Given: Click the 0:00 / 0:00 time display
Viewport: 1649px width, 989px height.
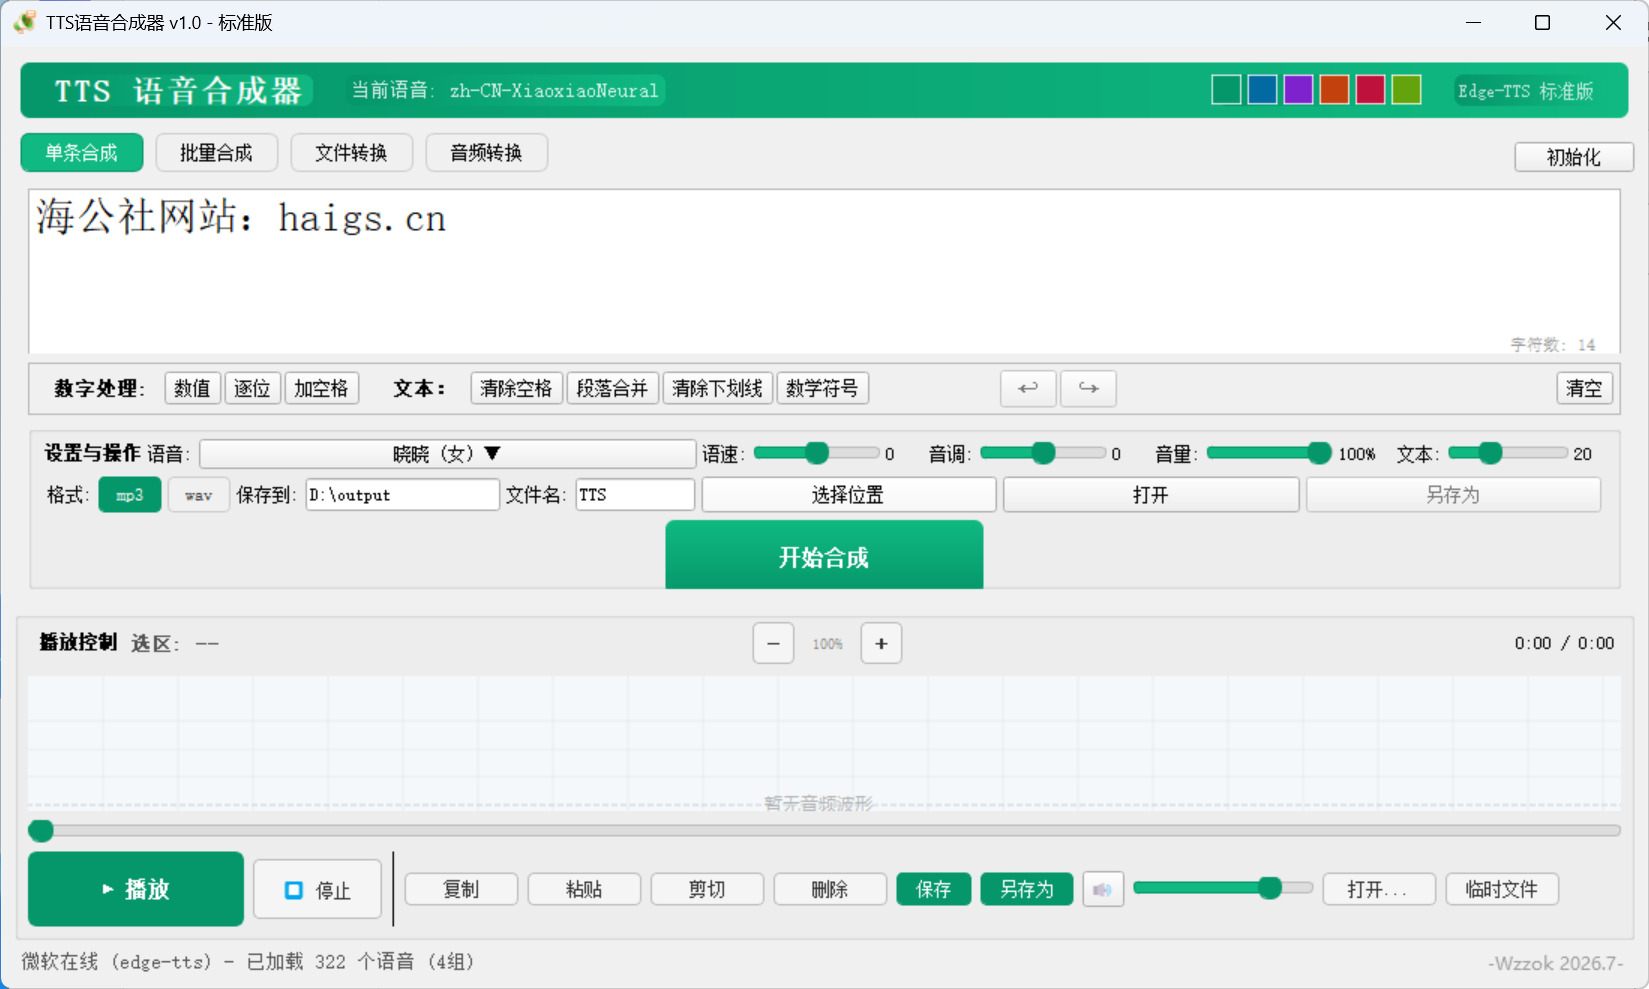Looking at the screenshot, I should 1564,643.
